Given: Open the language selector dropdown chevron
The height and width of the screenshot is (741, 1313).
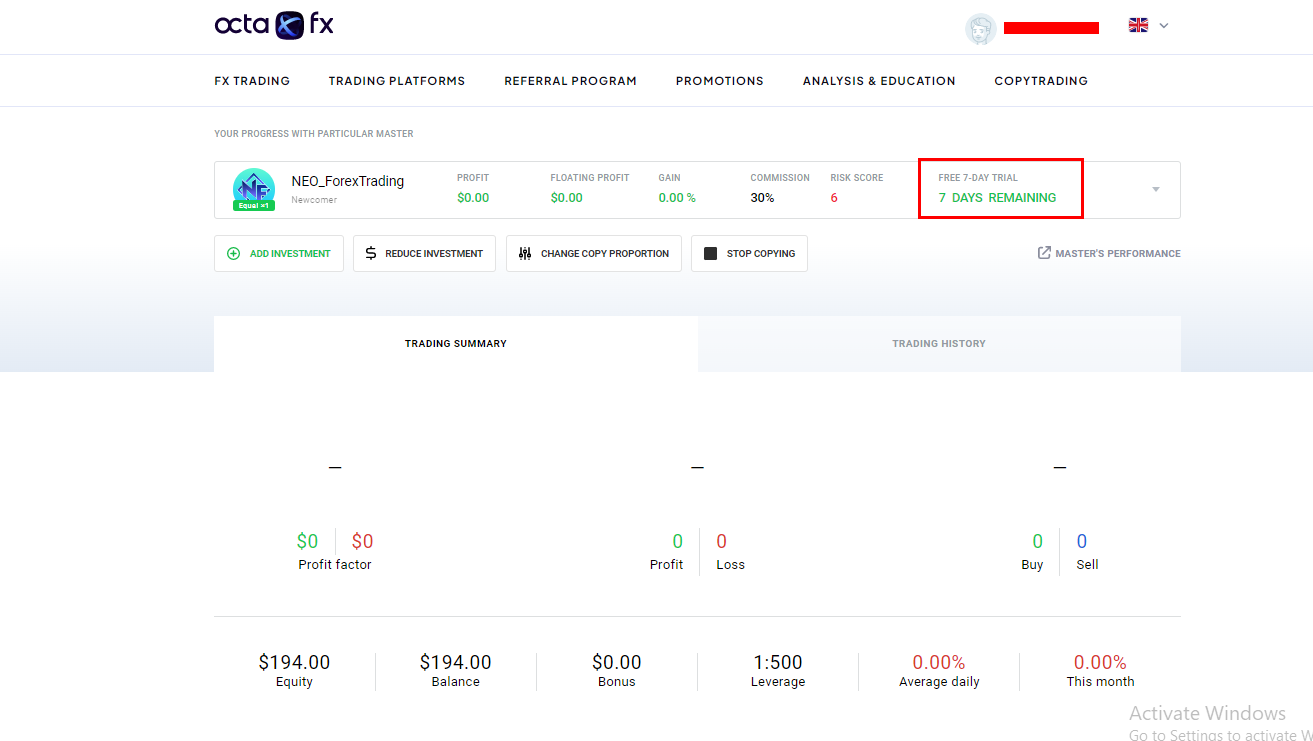Looking at the screenshot, I should click(x=1163, y=26).
